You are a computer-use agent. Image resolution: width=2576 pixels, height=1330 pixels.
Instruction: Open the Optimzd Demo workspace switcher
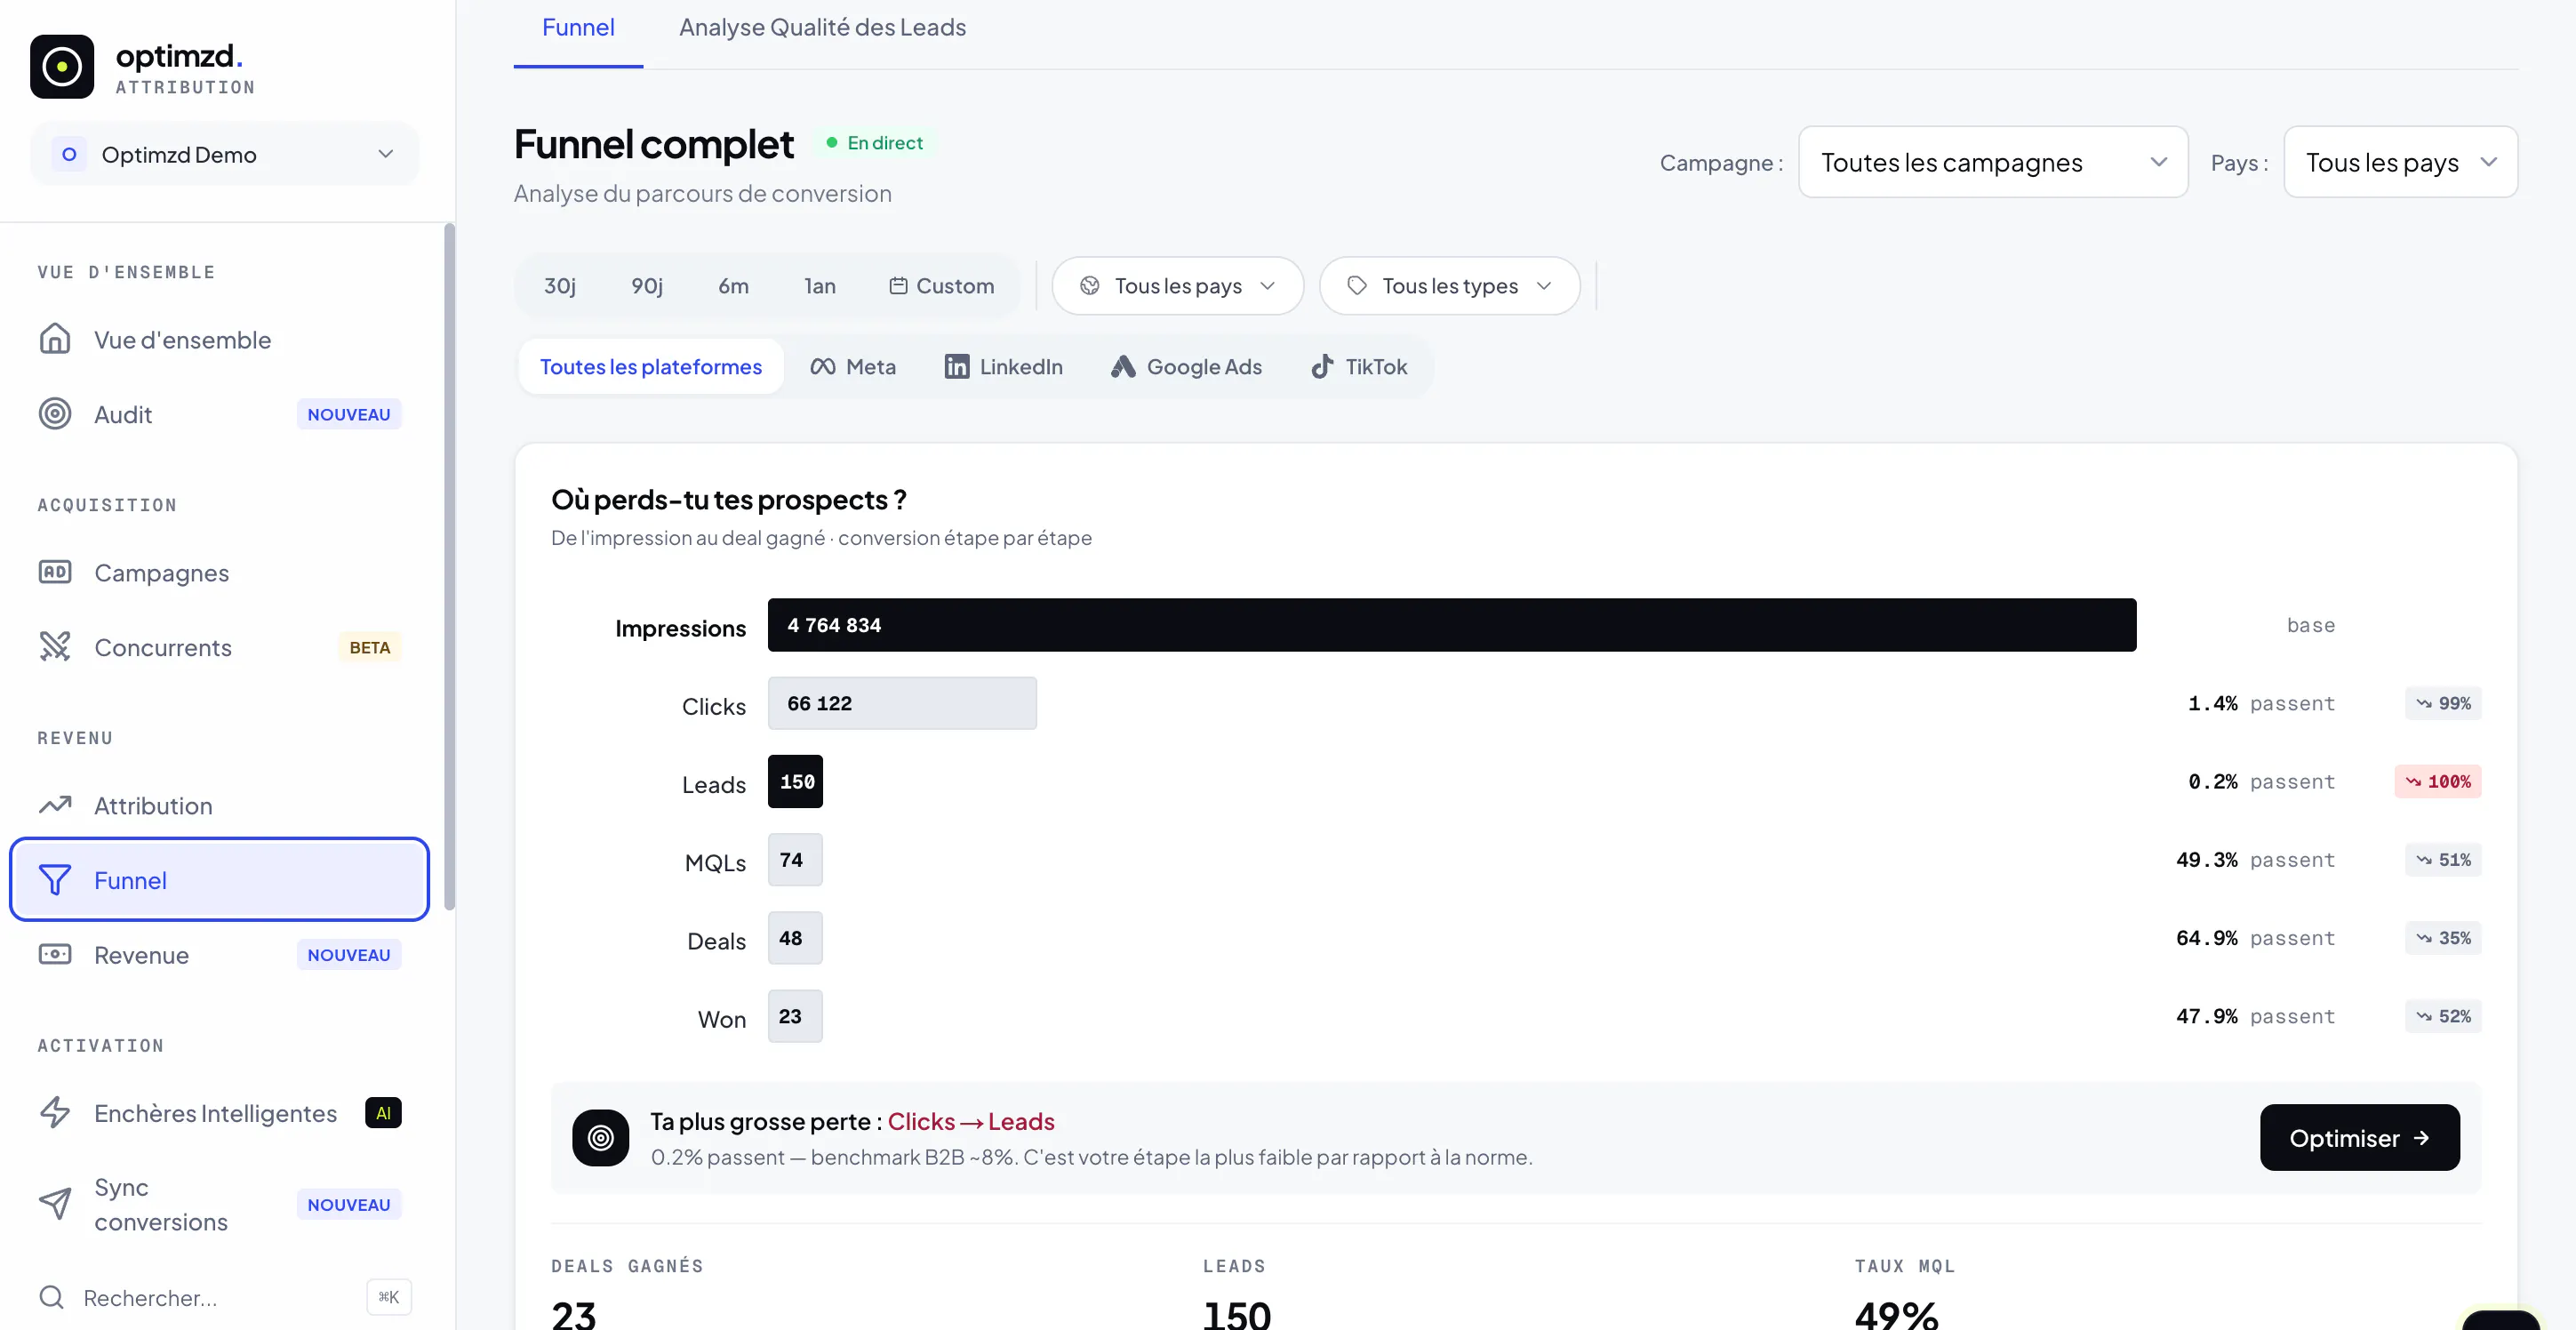(225, 154)
